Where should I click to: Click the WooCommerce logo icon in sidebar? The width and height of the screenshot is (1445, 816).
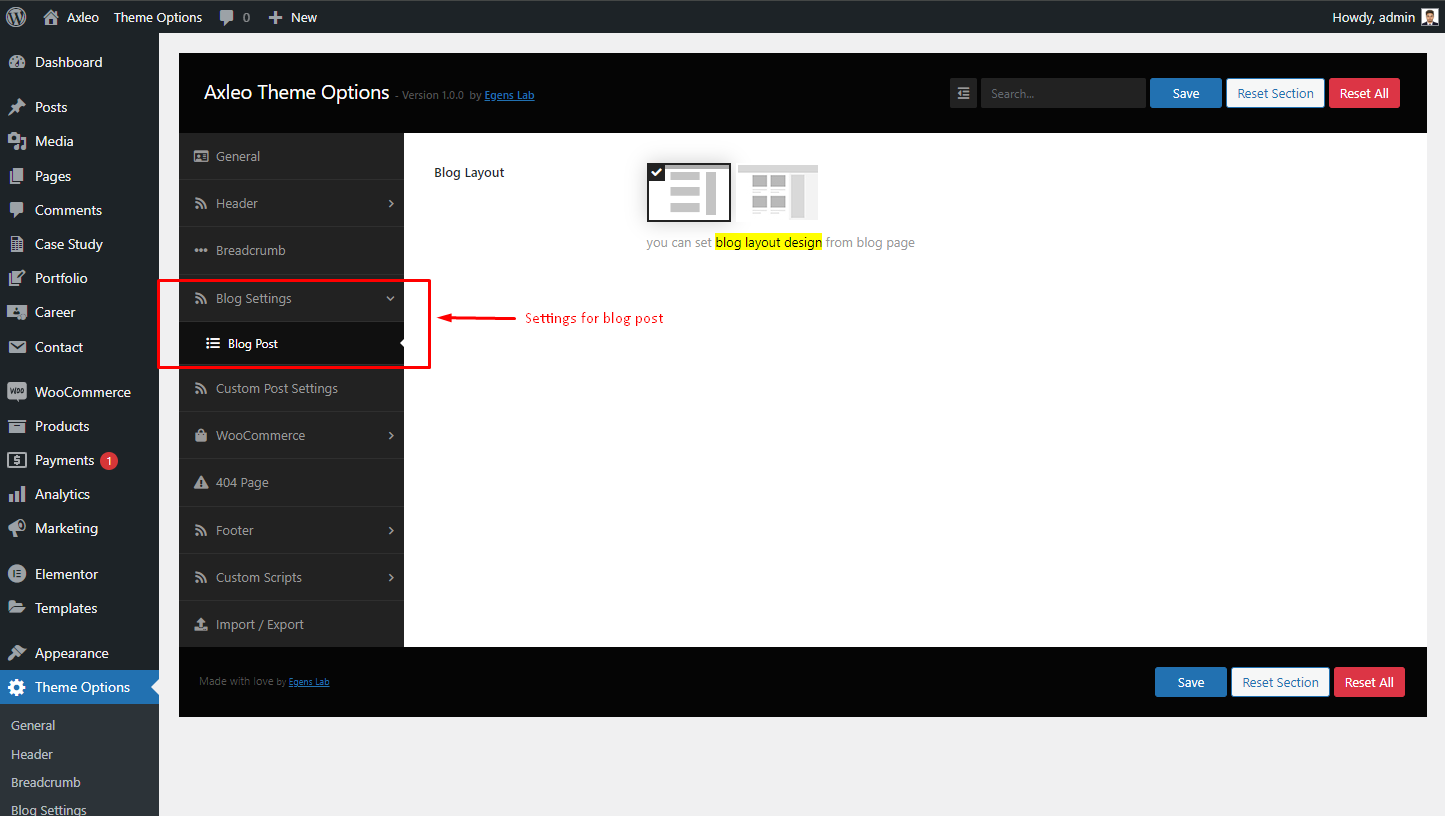click(16, 392)
